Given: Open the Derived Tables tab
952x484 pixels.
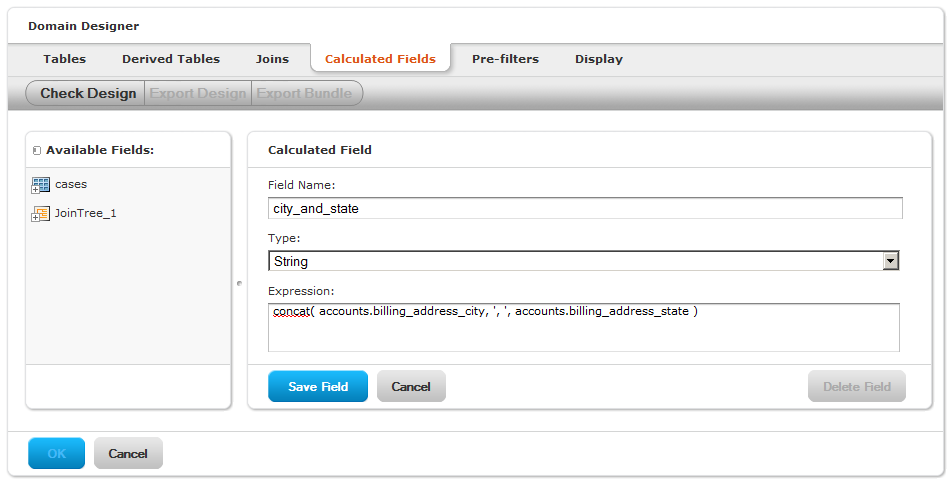Looking at the screenshot, I should pyautogui.click(x=171, y=59).
